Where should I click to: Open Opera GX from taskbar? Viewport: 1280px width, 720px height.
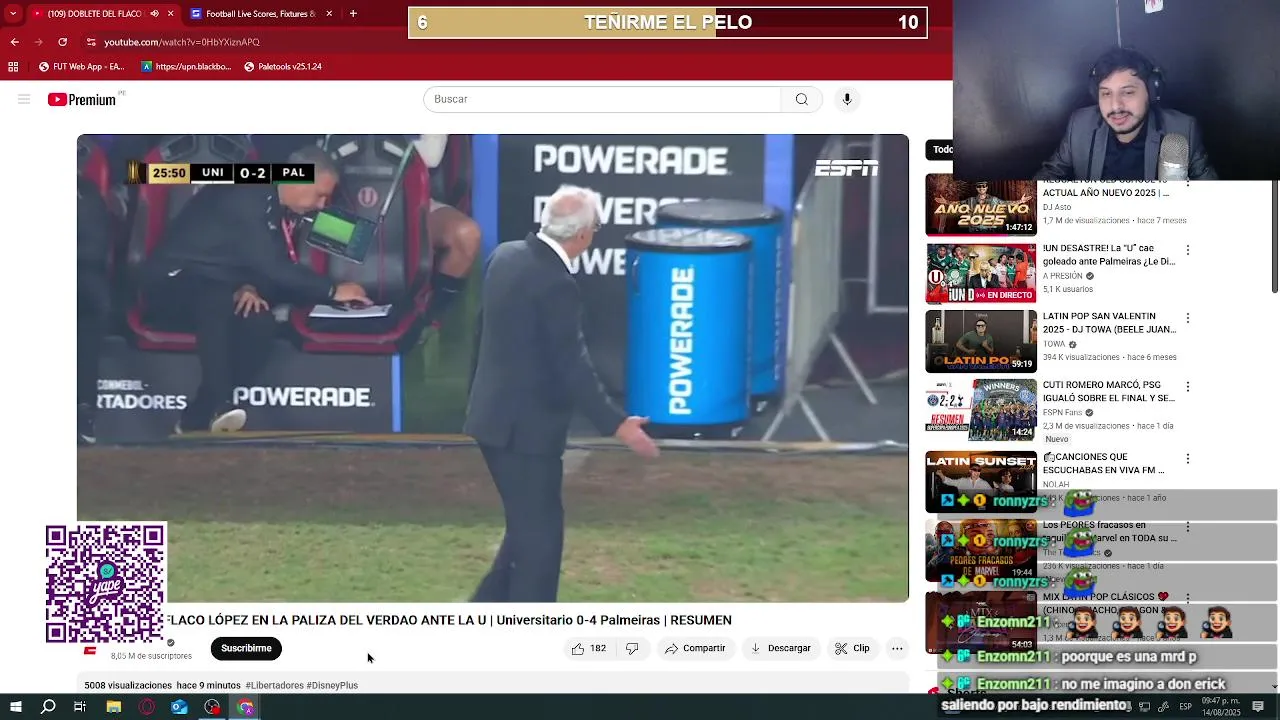click(146, 707)
